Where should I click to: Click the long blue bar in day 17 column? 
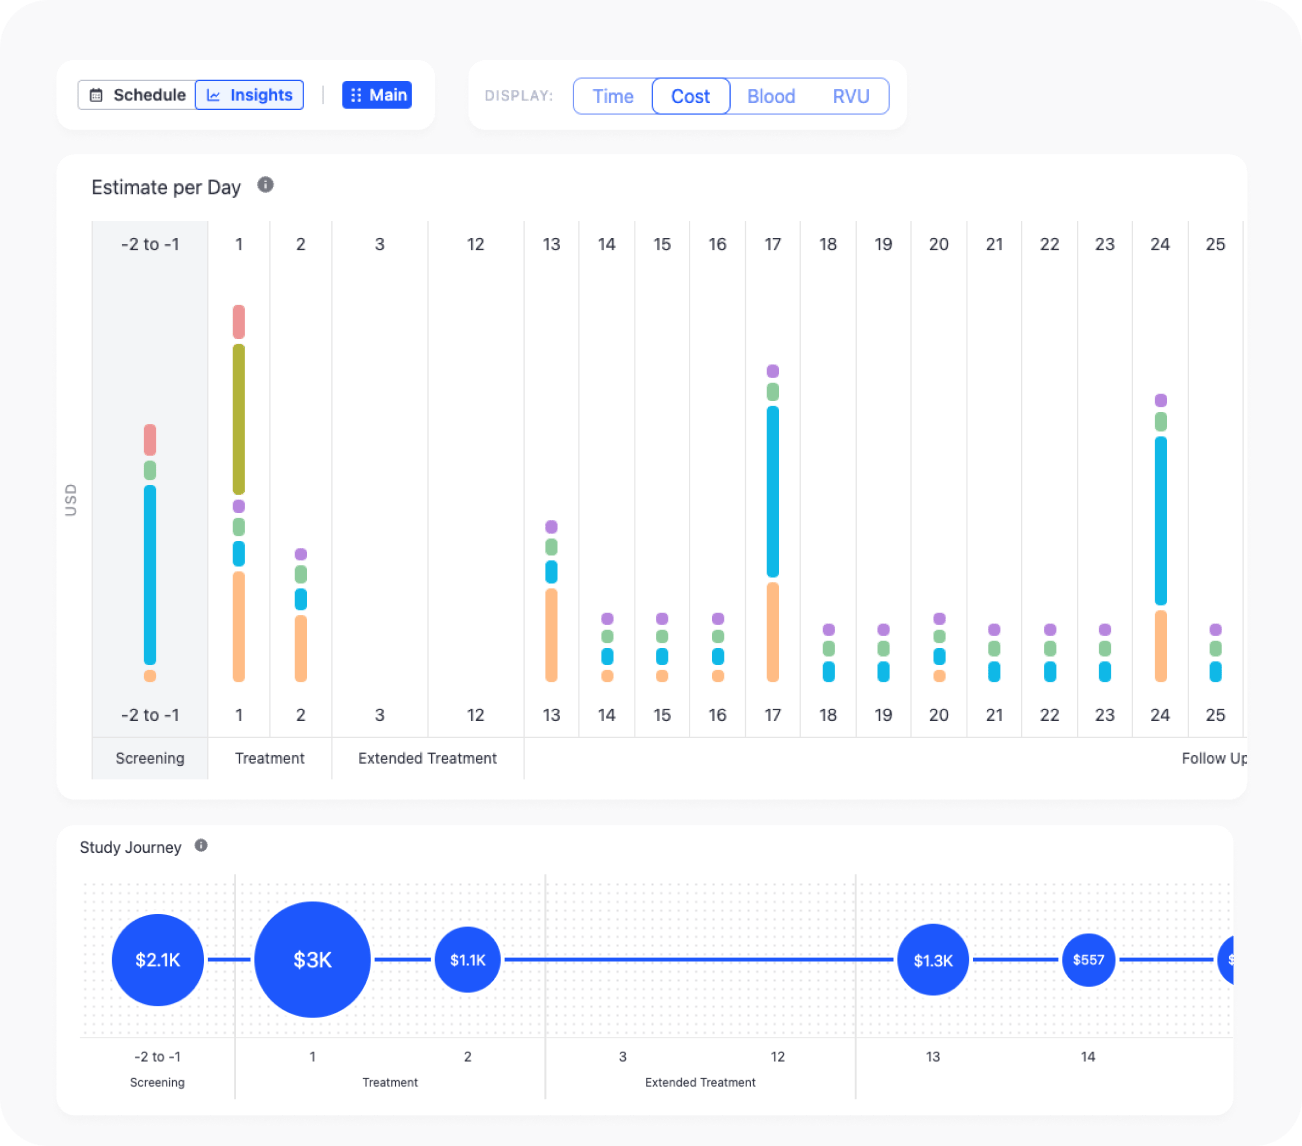(x=773, y=492)
